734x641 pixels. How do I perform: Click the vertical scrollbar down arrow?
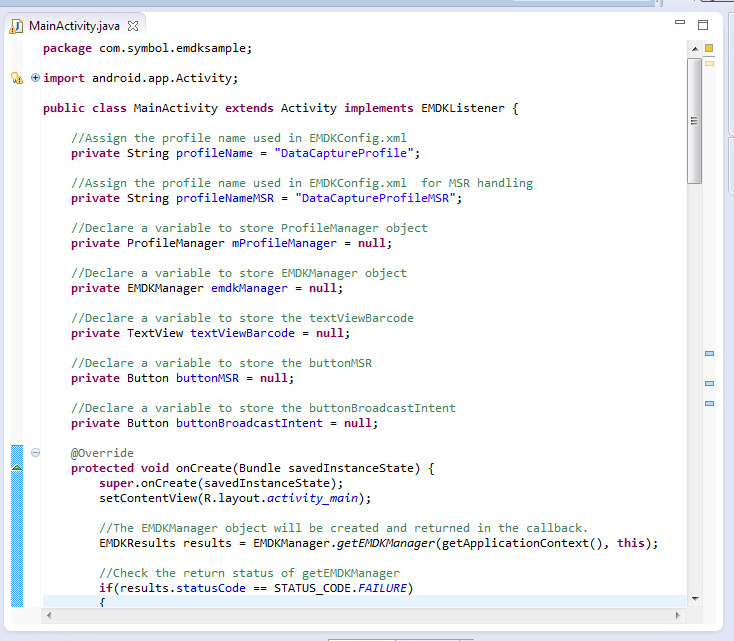[x=694, y=598]
